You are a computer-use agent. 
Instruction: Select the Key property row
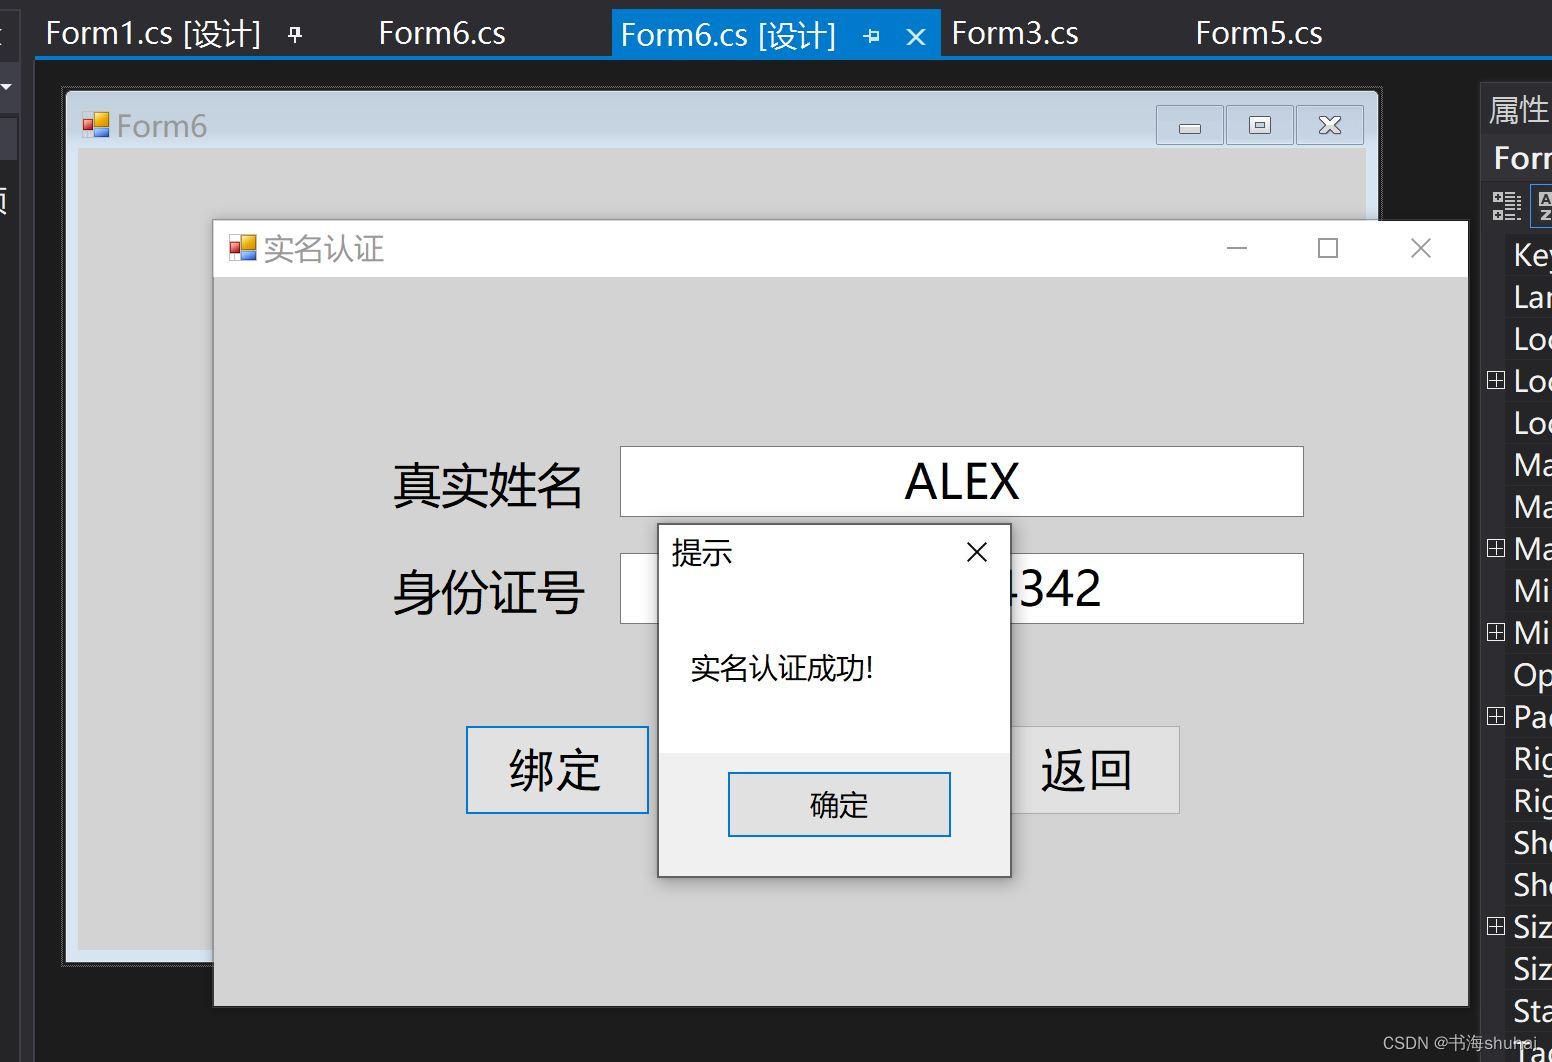pos(1529,255)
